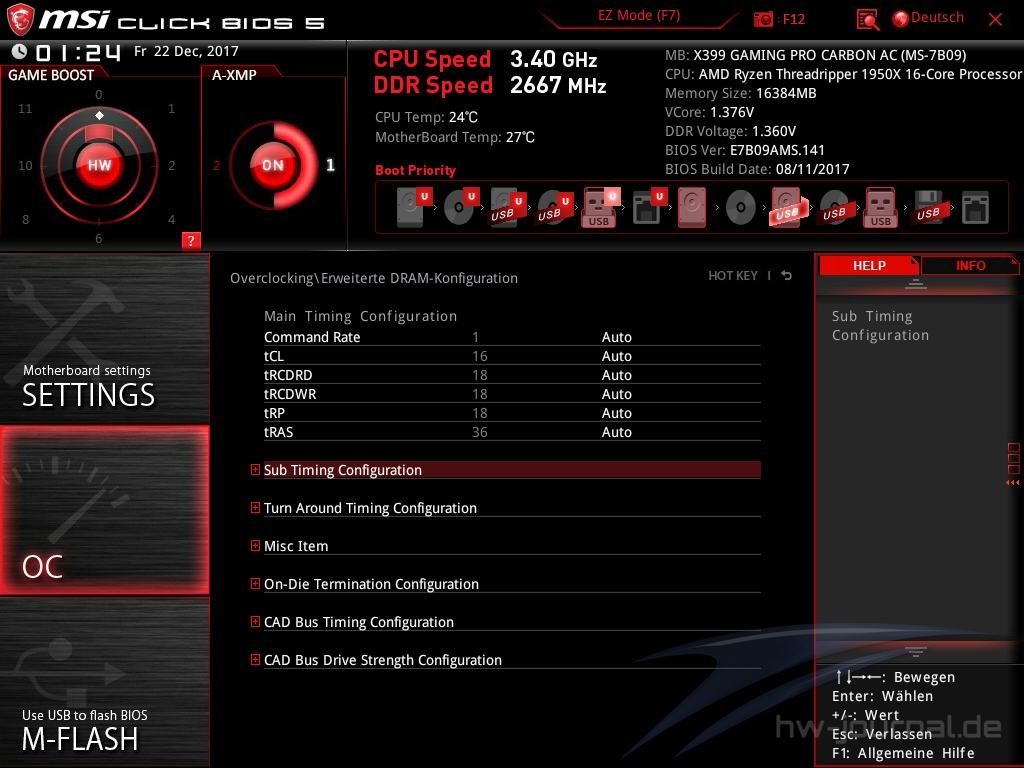
Task: Select the legacy USB key boot icon without U badge
Action: (881, 207)
